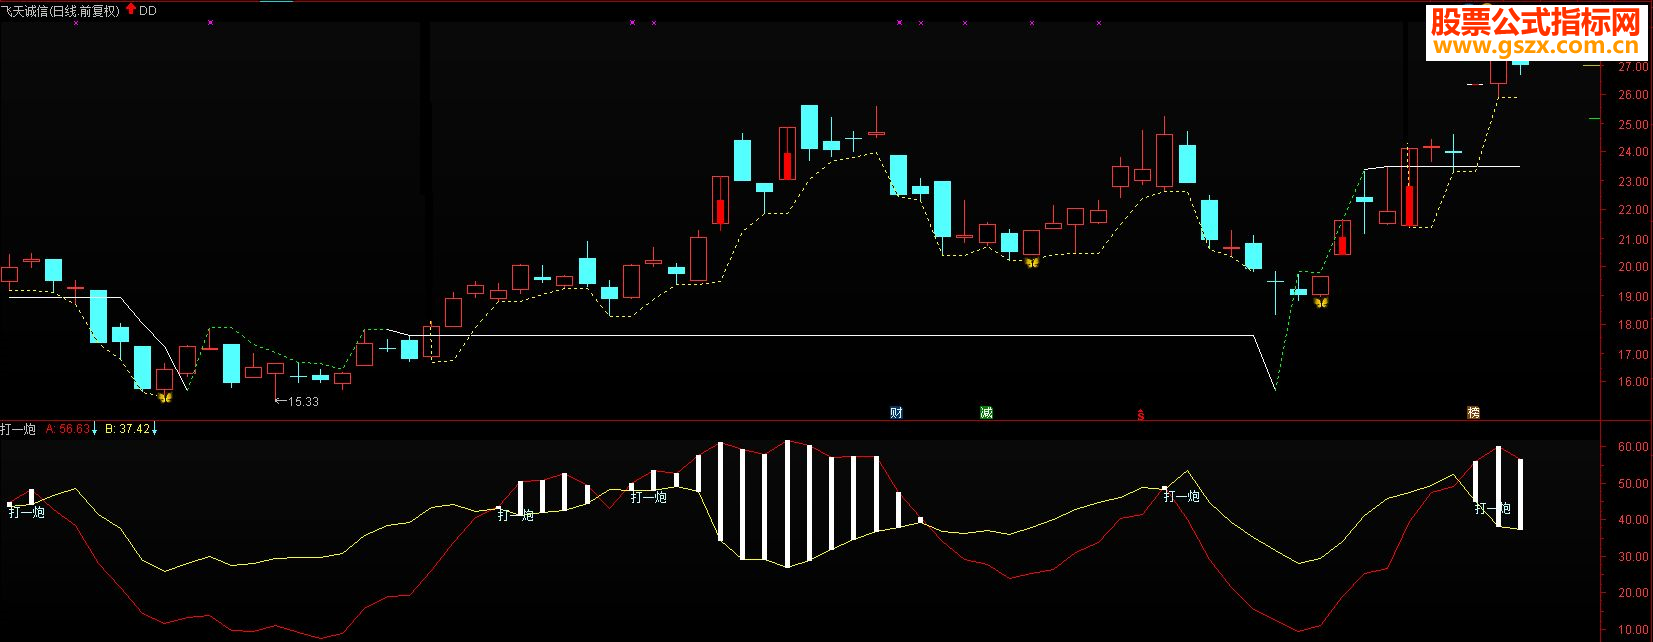This screenshot has width=1653, height=642.
Task: Click the yellow B: 37.42 indicator value
Action: tap(128, 429)
